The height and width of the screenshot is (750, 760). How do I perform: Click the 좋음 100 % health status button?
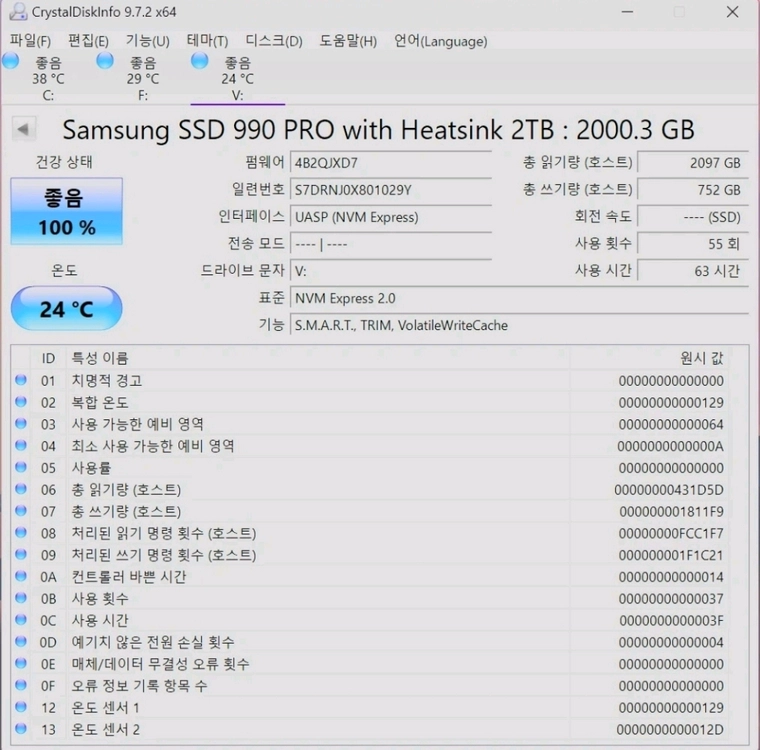click(66, 211)
